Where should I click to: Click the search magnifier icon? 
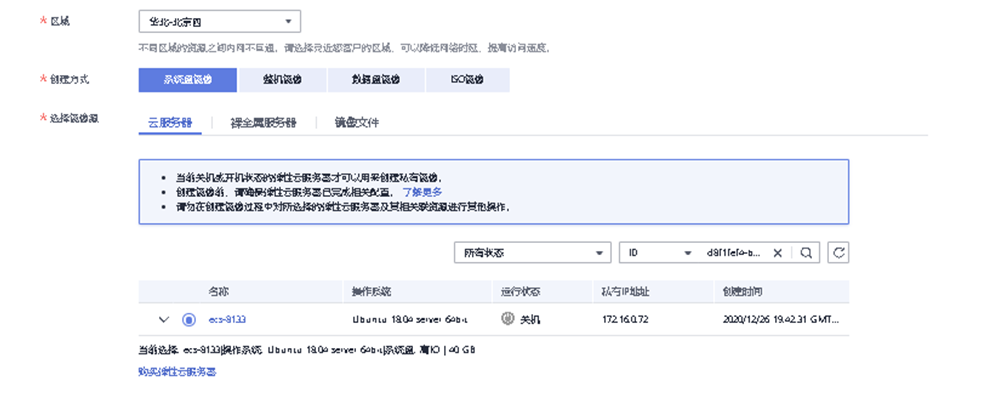coord(806,252)
